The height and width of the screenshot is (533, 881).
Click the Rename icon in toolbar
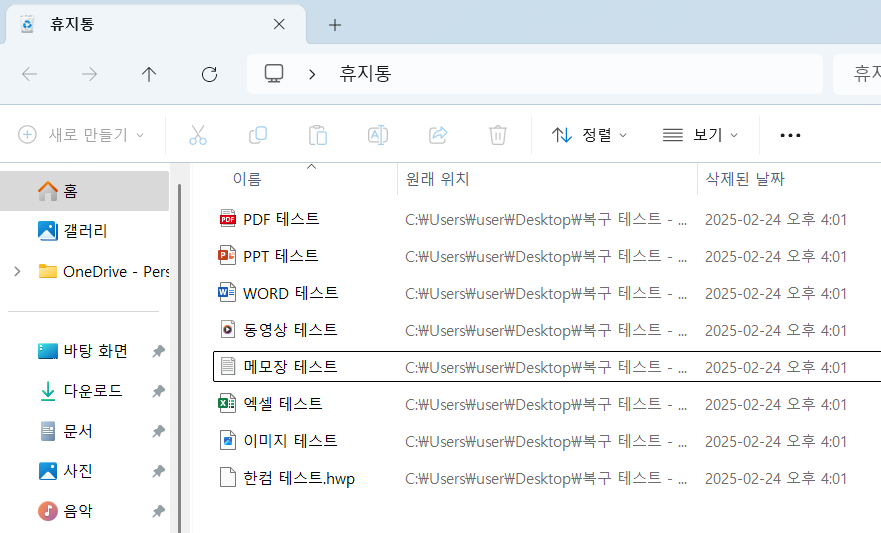point(378,135)
